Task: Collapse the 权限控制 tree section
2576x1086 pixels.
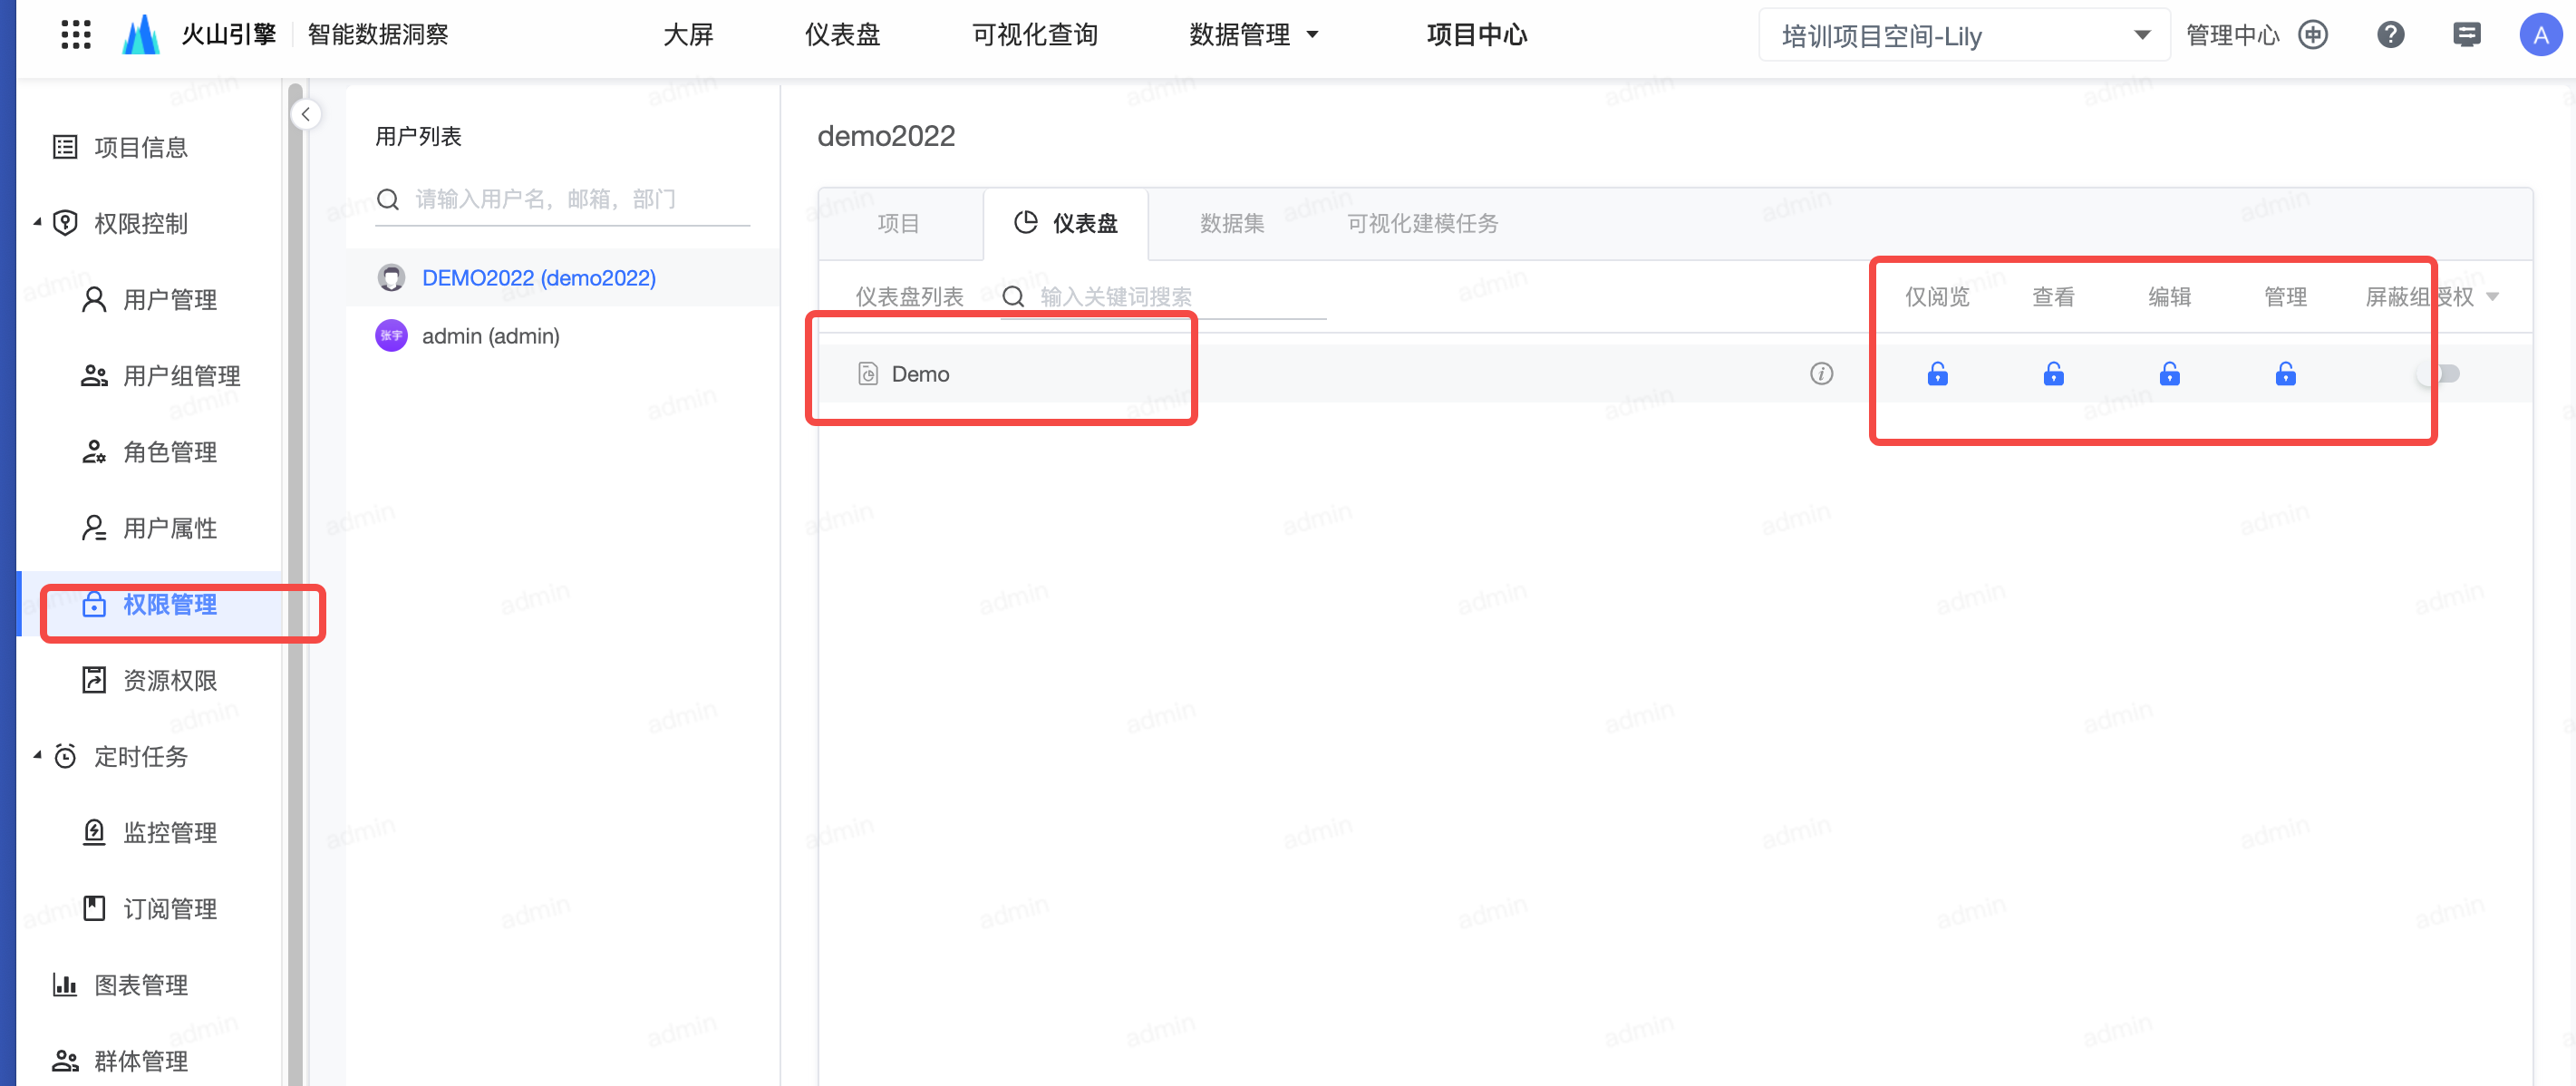Action: (38, 222)
